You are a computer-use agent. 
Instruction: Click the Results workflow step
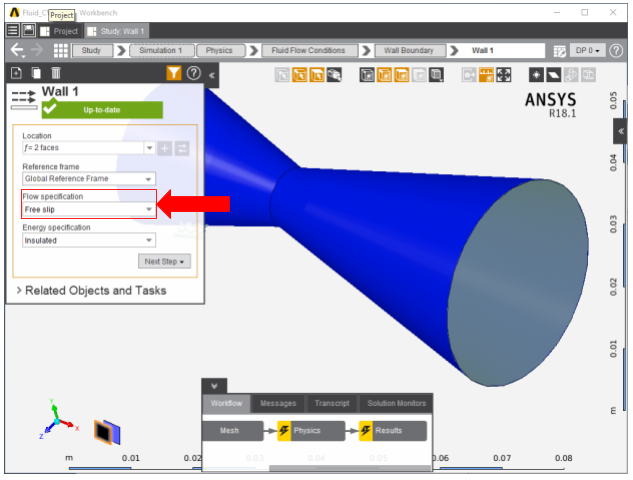click(393, 431)
